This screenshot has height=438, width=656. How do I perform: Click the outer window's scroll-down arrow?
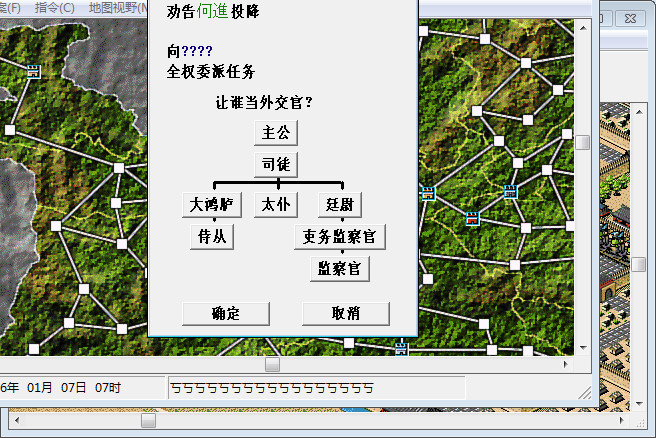pyautogui.click(x=639, y=404)
